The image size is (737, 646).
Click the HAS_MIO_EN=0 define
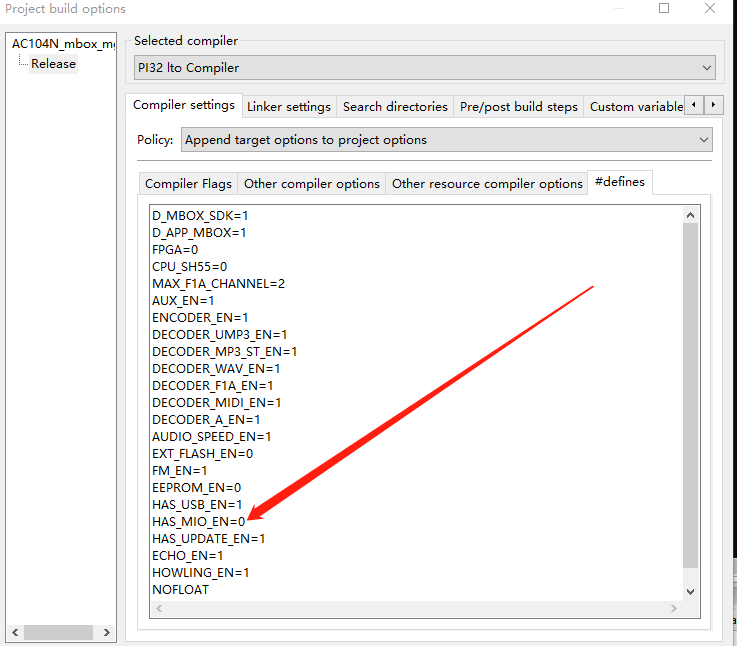[198, 522]
